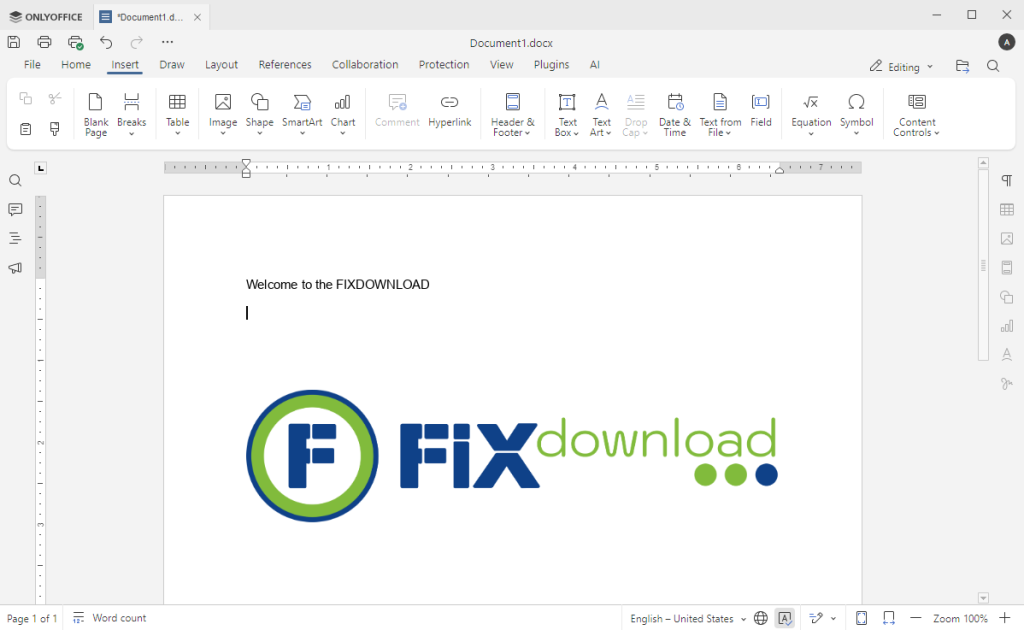This screenshot has height=630, width=1024.
Task: Toggle nonprinting characters in right sidebar
Action: pyautogui.click(x=1007, y=181)
